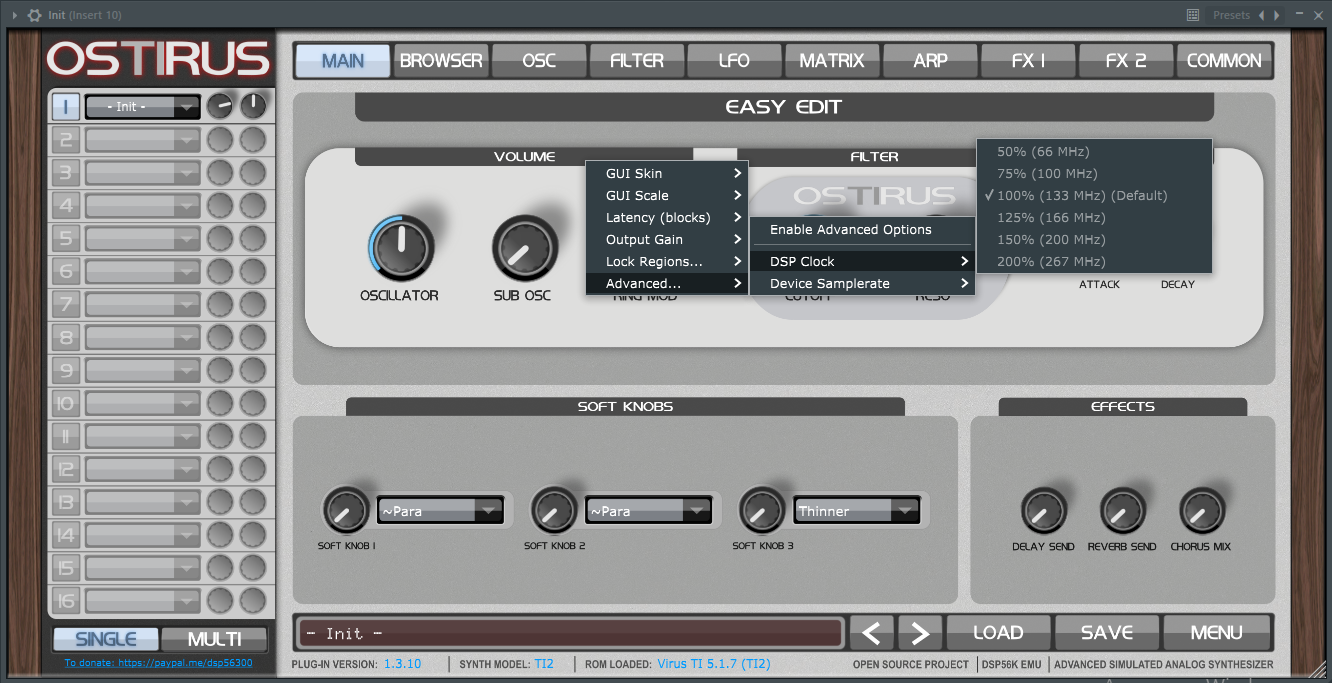Open the Soft Knob 2 '~Para' dropdown
This screenshot has height=683, width=1332.
648,511
